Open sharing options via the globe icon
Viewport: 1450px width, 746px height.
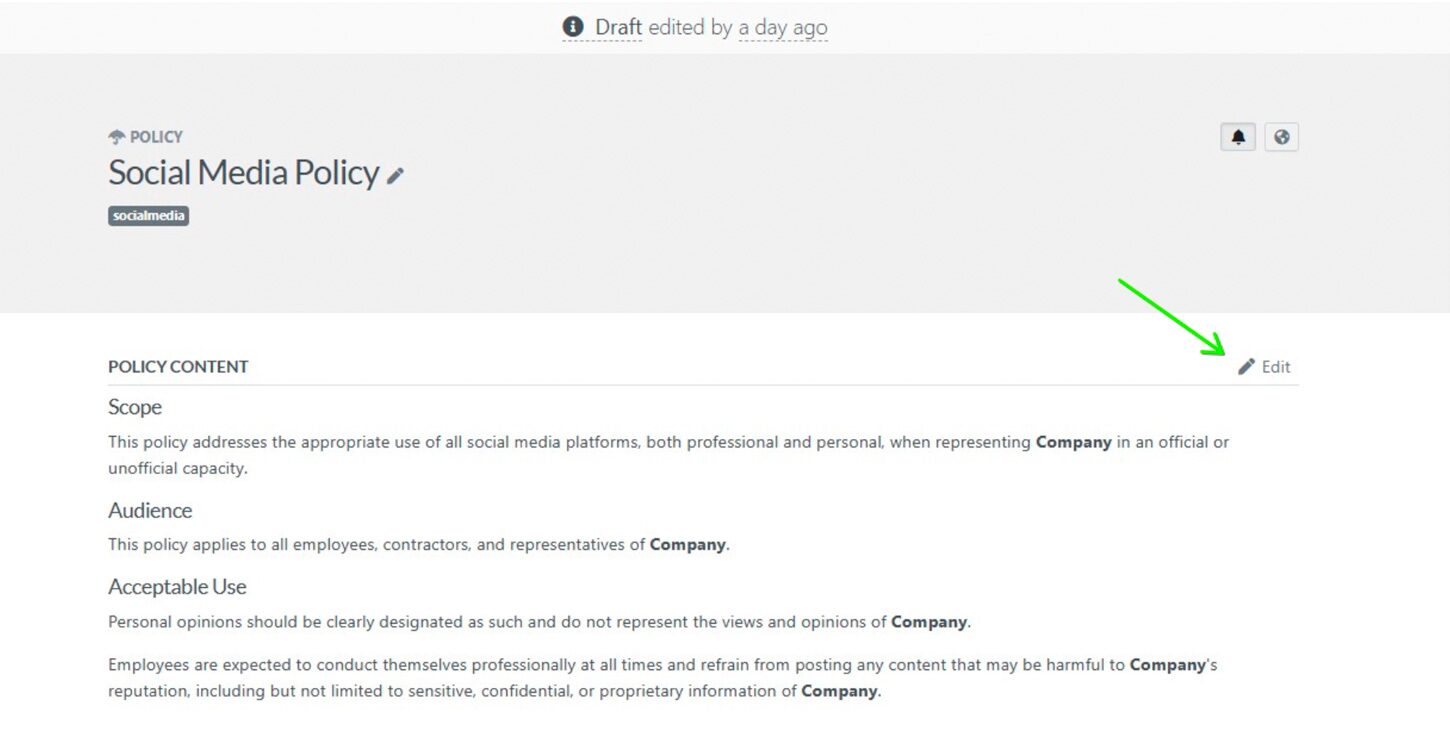point(1282,137)
